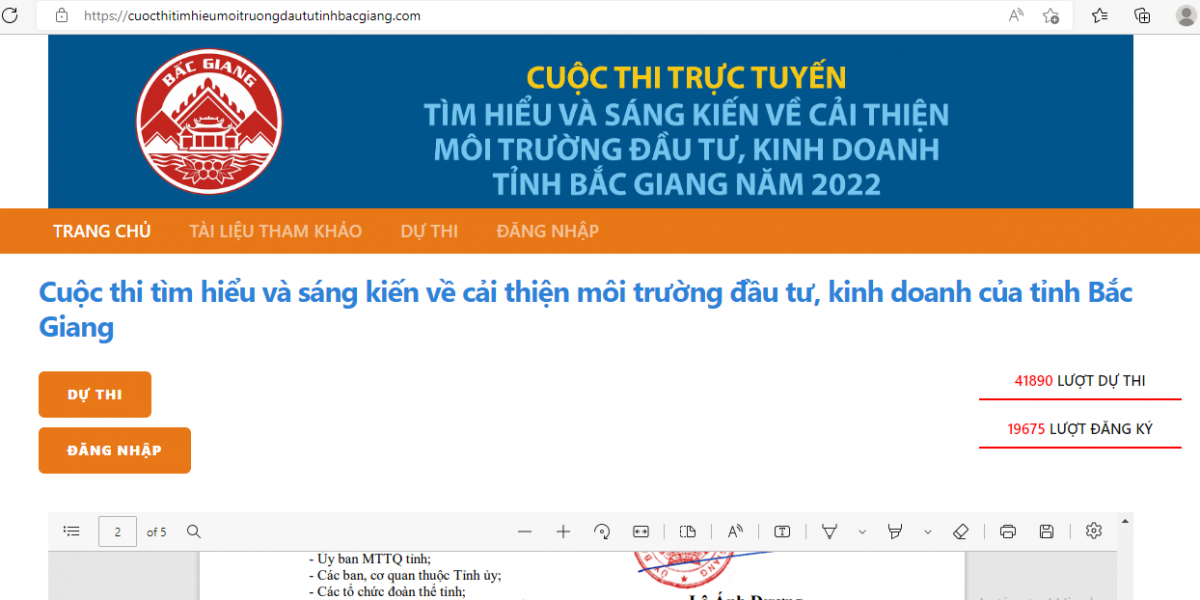This screenshot has width=1200, height=600.
Task: Click the orange ĐĂNG NHẬP button
Action: coord(115,450)
